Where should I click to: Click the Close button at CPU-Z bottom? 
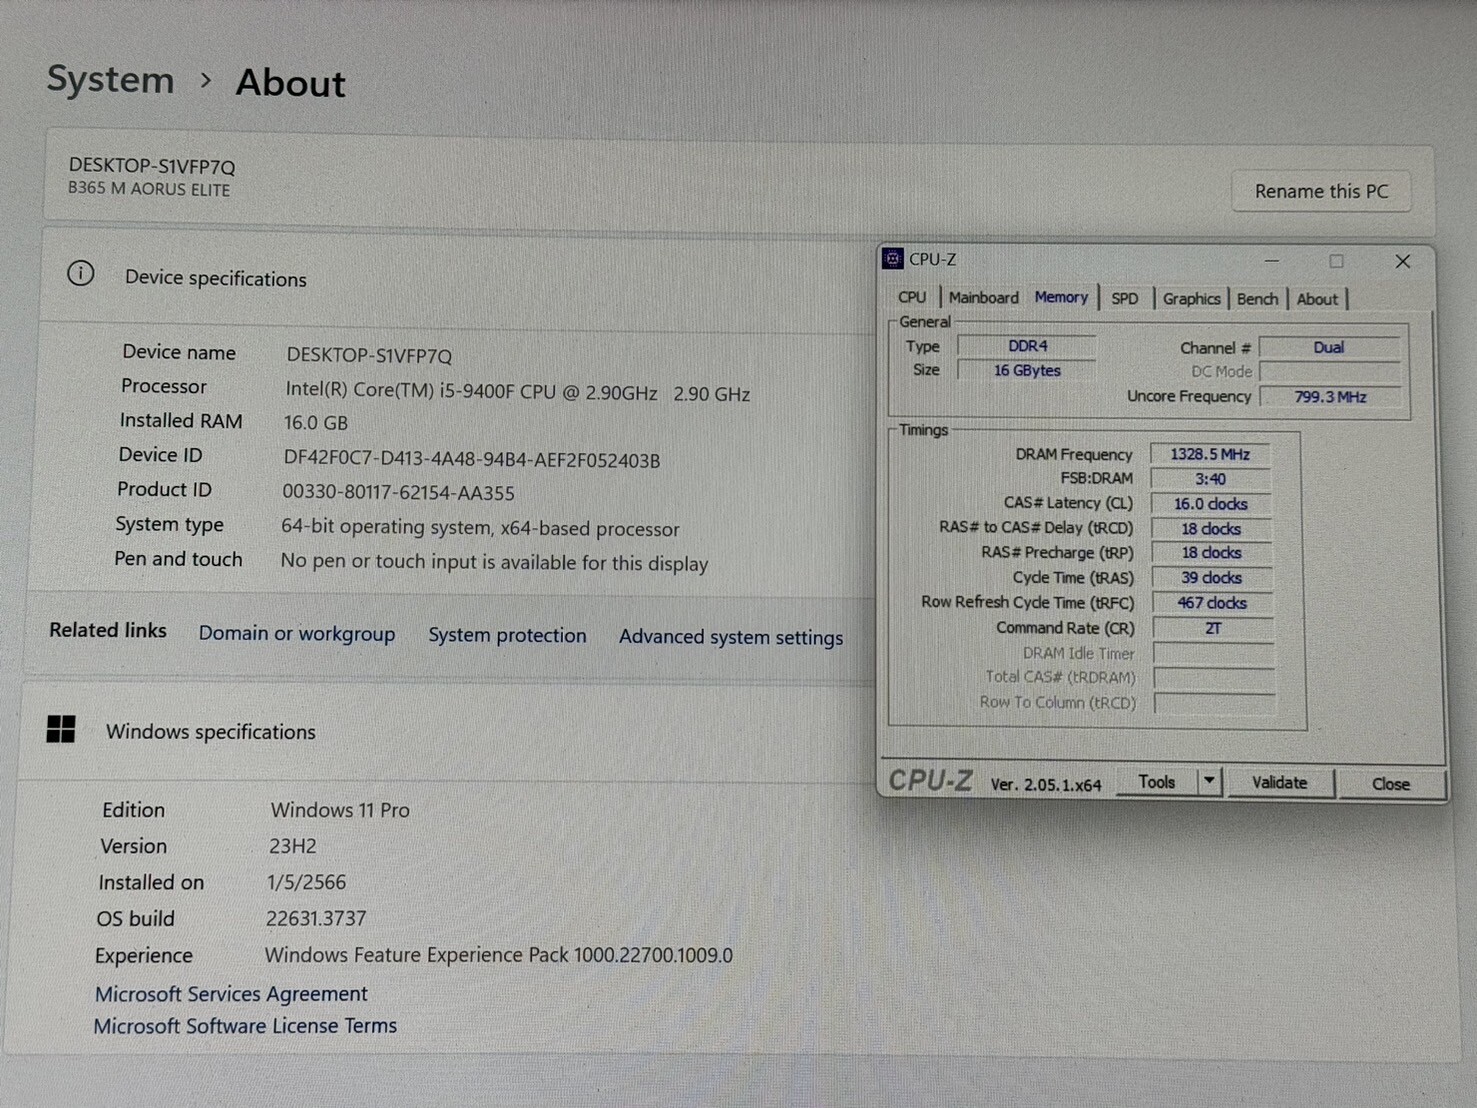[1391, 784]
